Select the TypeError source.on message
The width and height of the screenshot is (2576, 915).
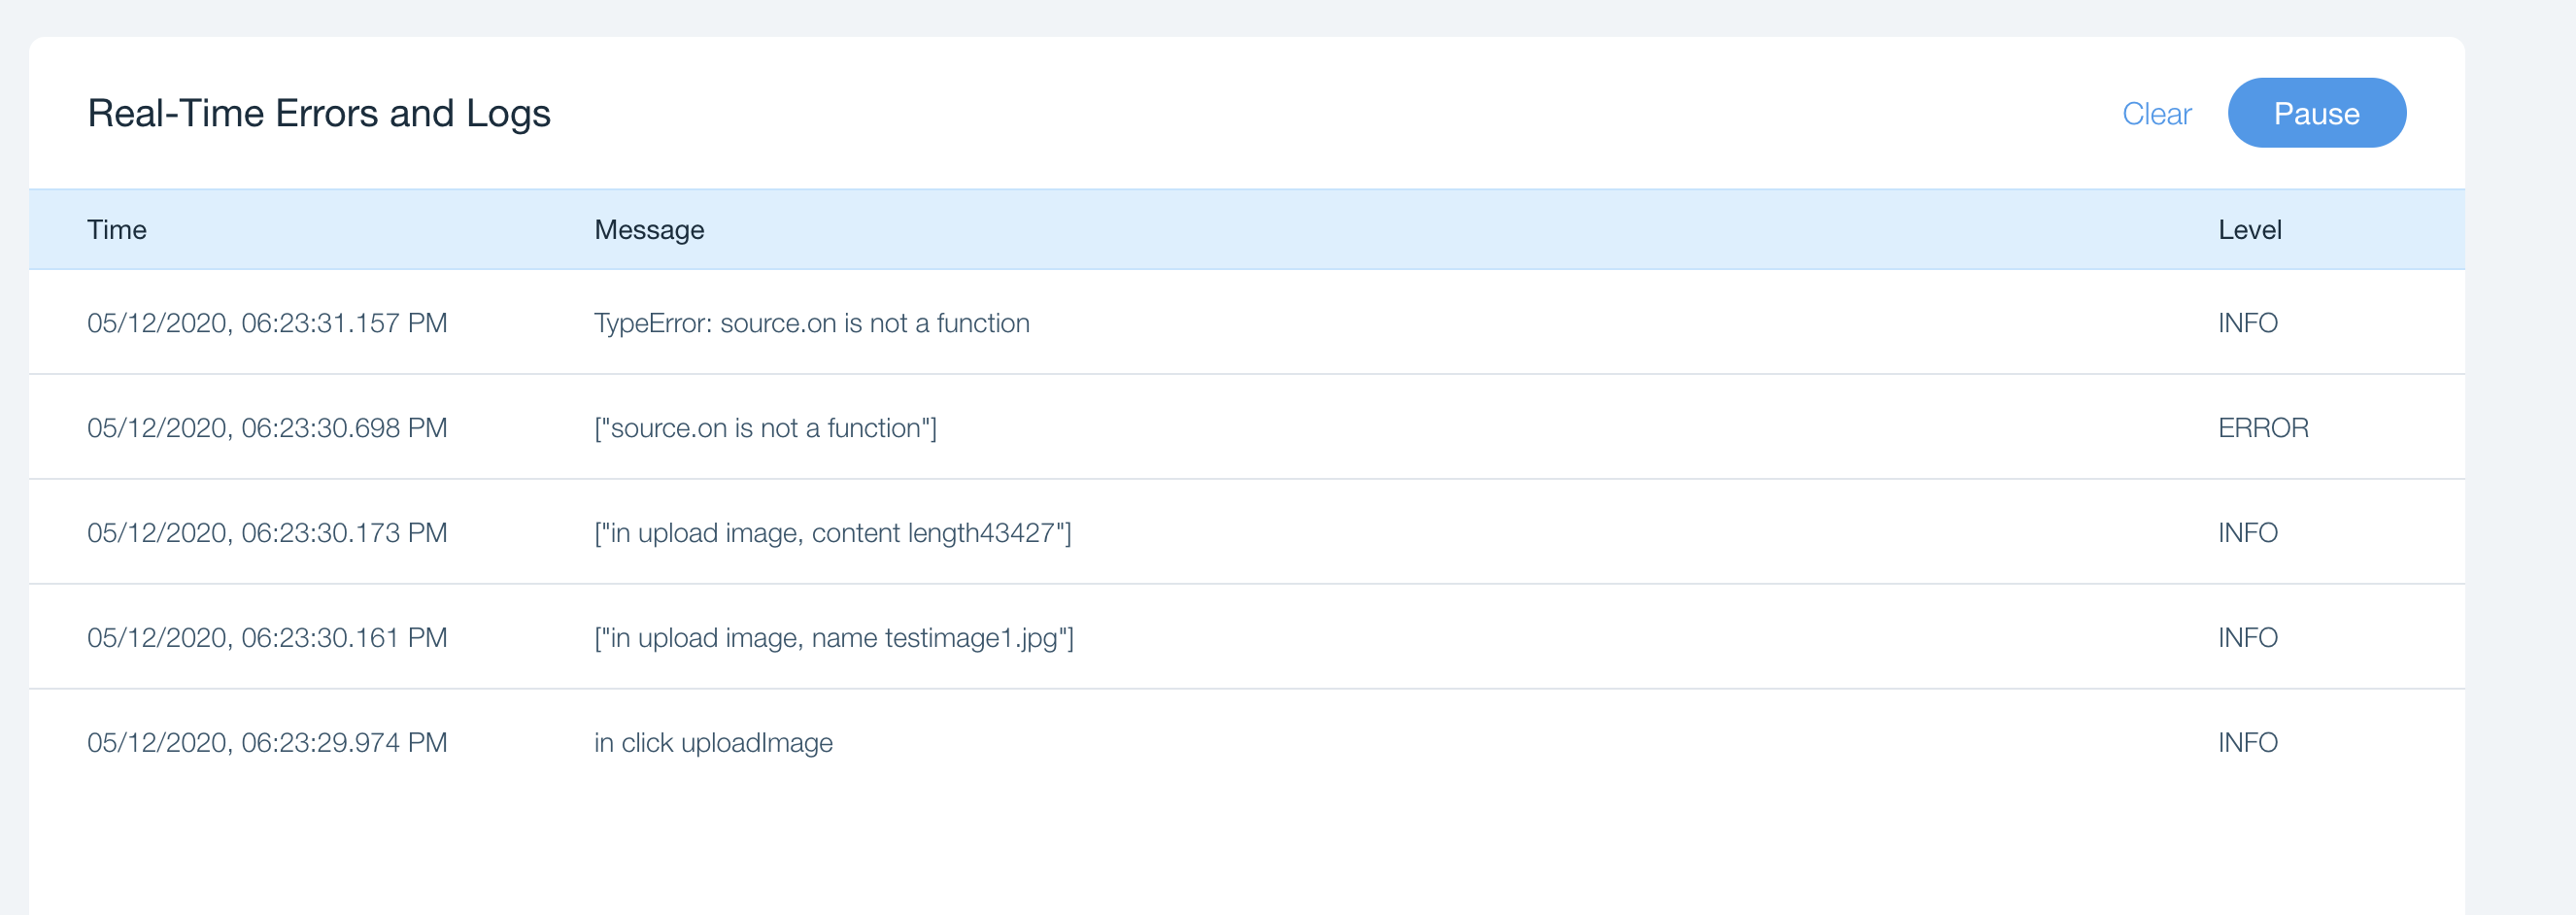(x=811, y=323)
